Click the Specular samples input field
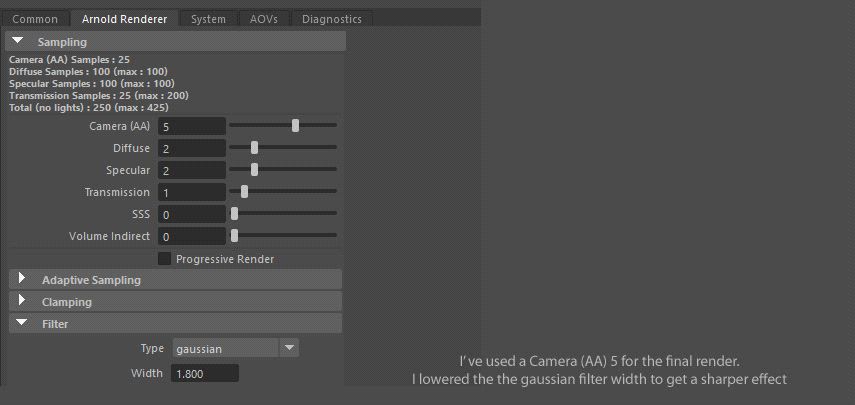Image resolution: width=855 pixels, height=405 pixels. tap(191, 170)
